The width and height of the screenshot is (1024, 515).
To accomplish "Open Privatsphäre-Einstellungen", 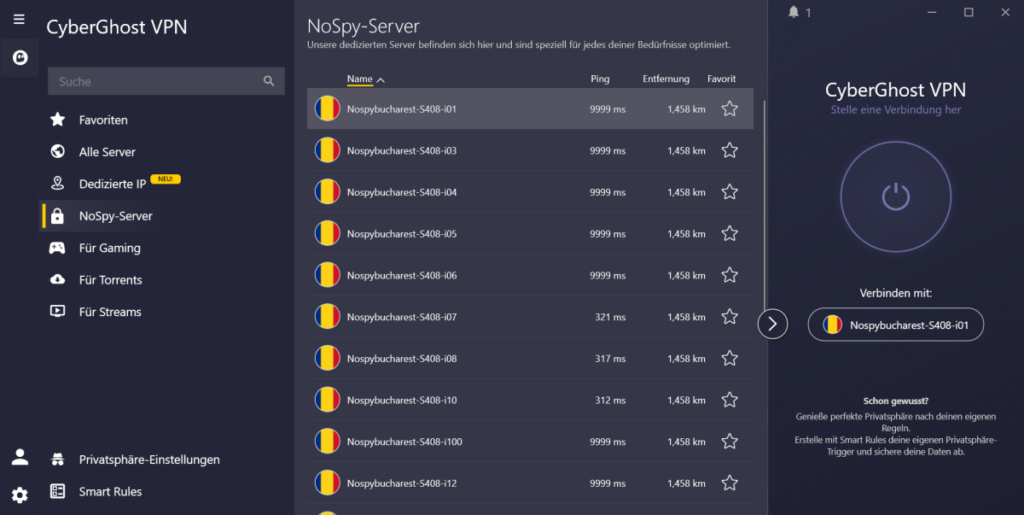I will click(x=149, y=460).
